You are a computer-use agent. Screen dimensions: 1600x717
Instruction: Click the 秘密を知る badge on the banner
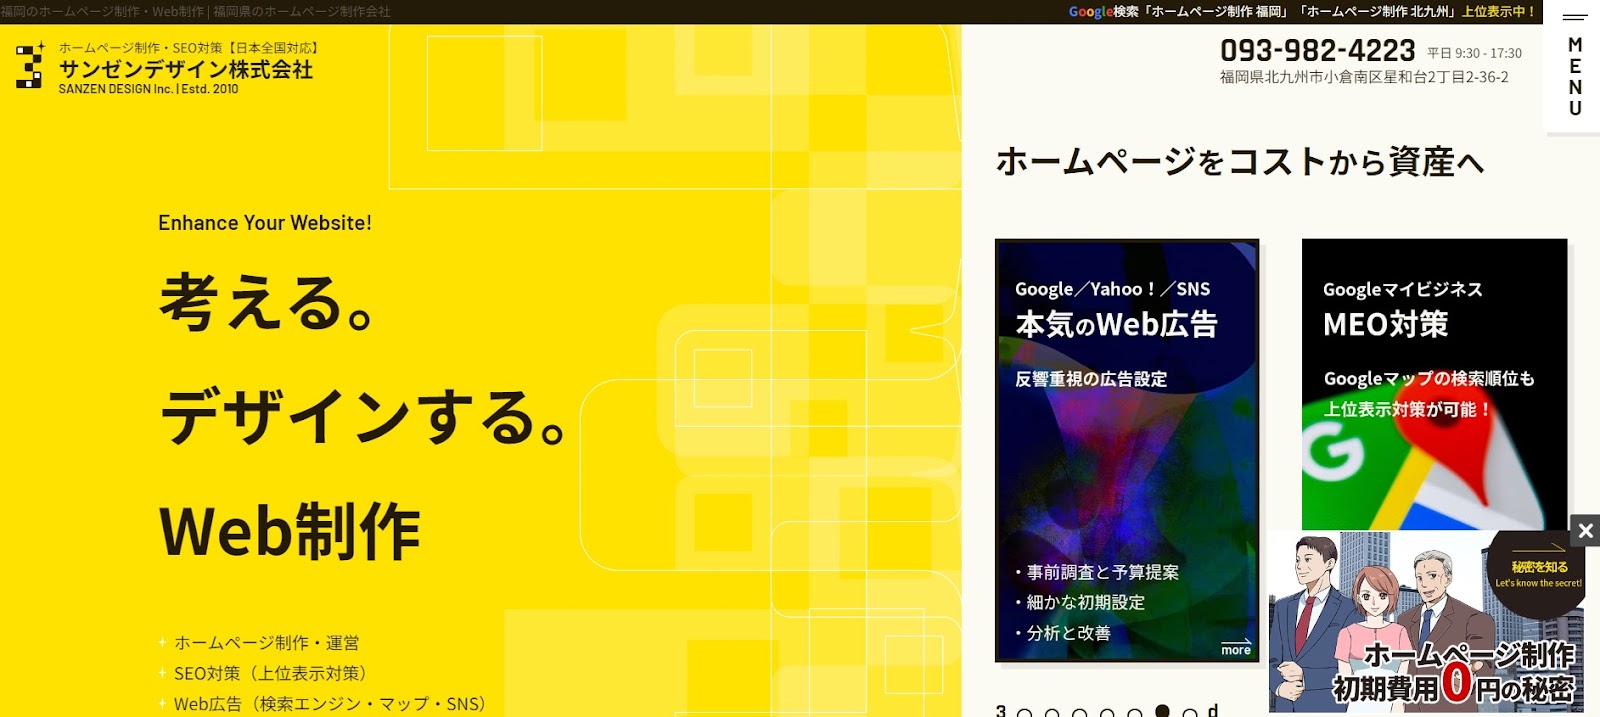click(x=1538, y=572)
